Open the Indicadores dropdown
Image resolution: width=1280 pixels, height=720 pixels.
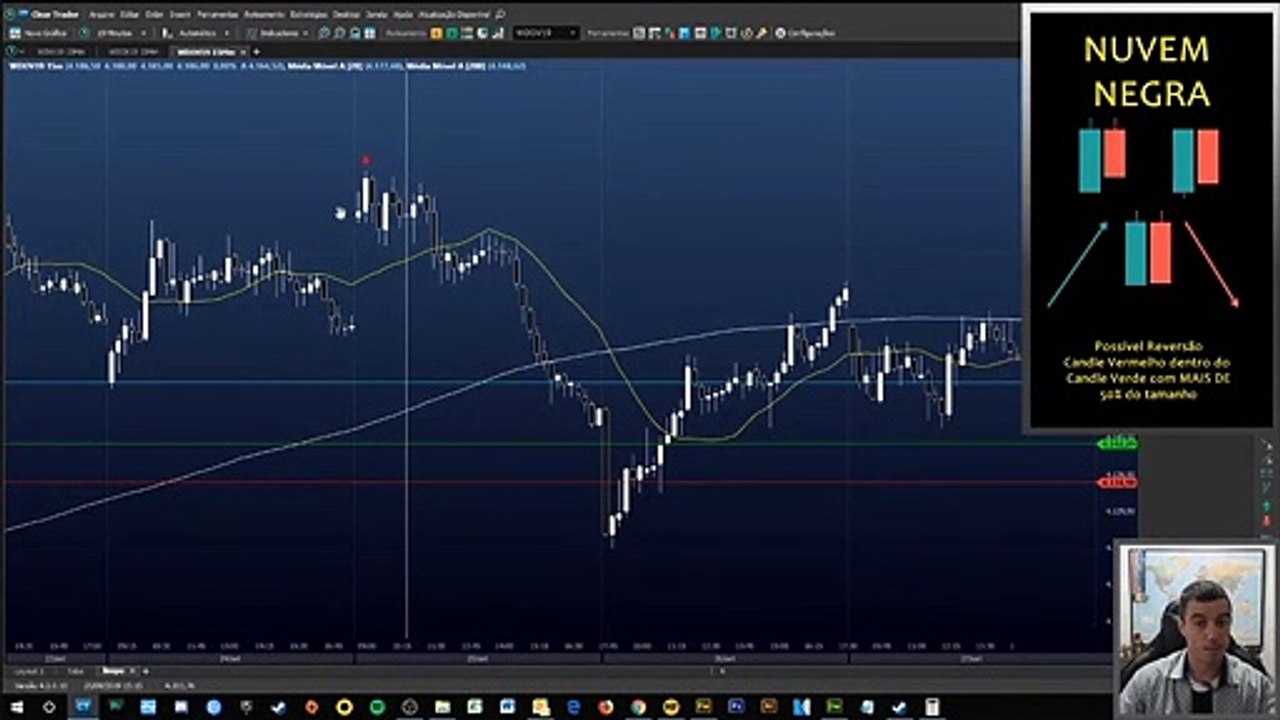click(x=279, y=33)
